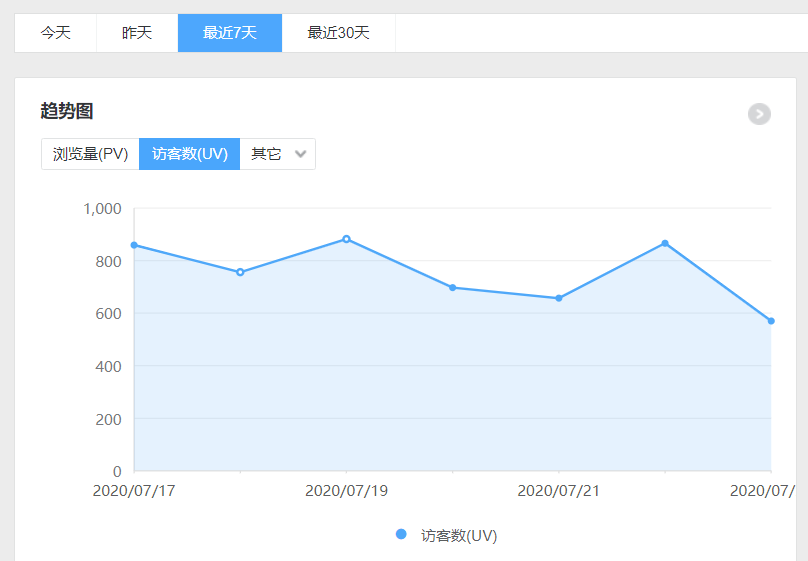The image size is (808, 561).
Task: Click the data point between 07/17 and 07/19
Action: coord(240,272)
